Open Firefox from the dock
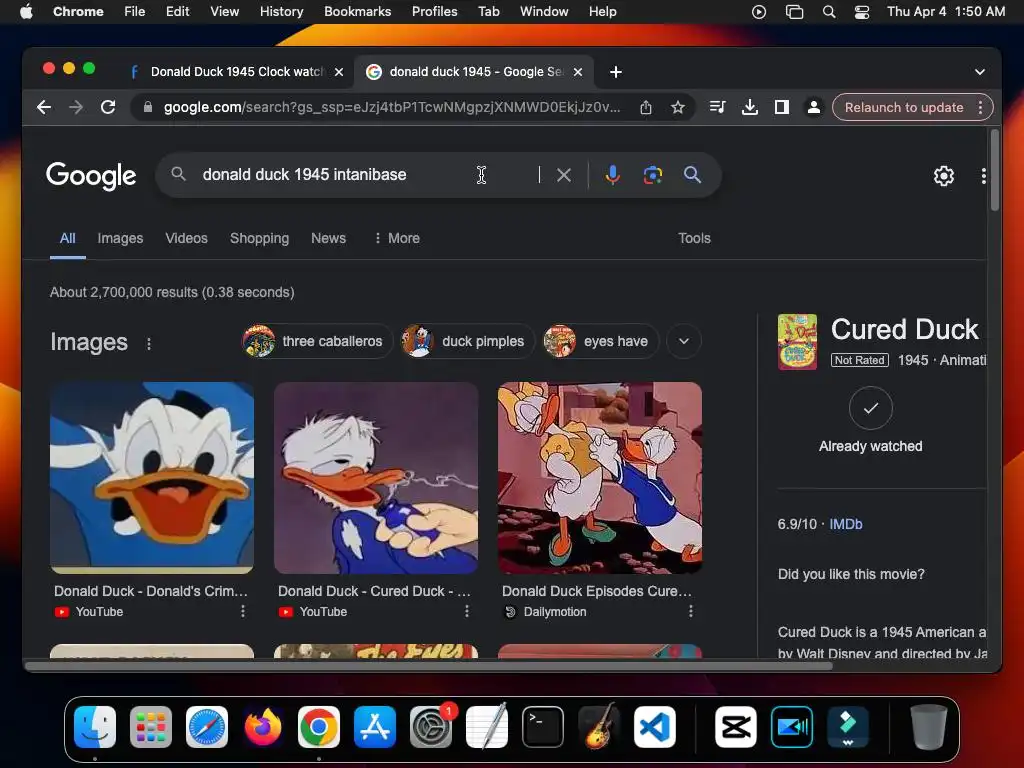Viewport: 1024px width, 768px height. point(263,727)
